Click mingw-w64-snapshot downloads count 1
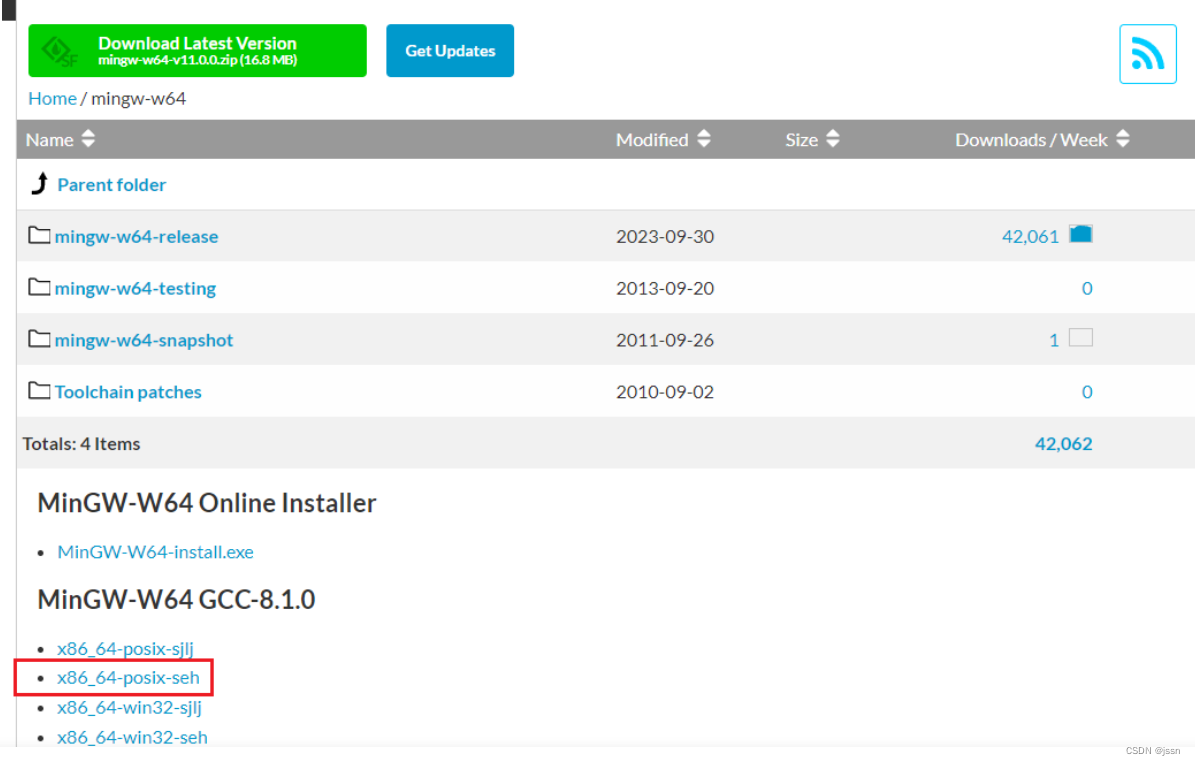The height and width of the screenshot is (765, 1195). point(1054,340)
